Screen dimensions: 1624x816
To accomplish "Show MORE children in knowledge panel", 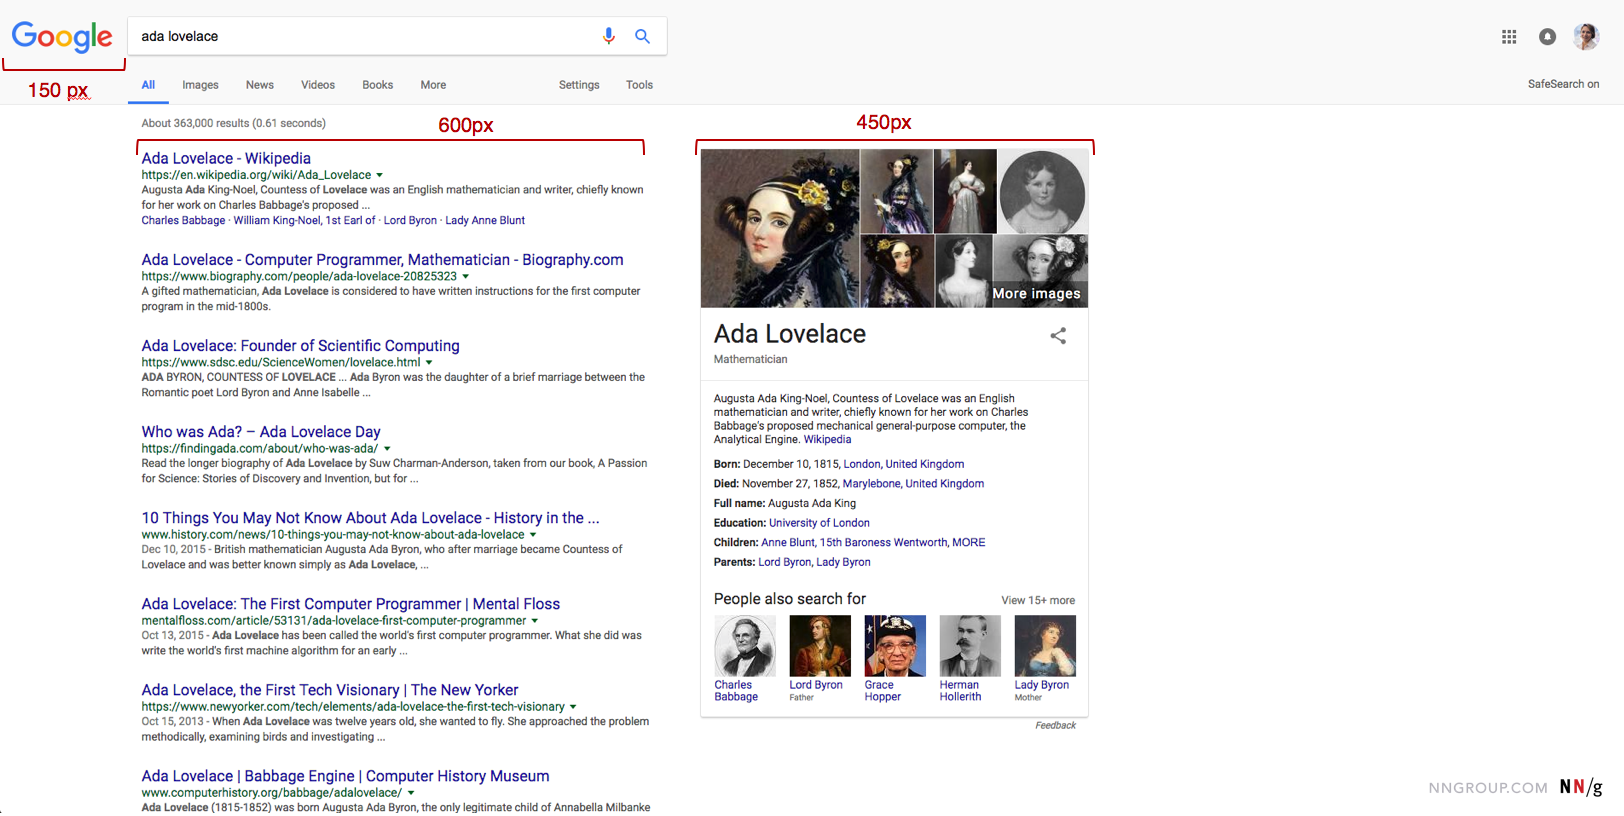I will (x=968, y=543).
